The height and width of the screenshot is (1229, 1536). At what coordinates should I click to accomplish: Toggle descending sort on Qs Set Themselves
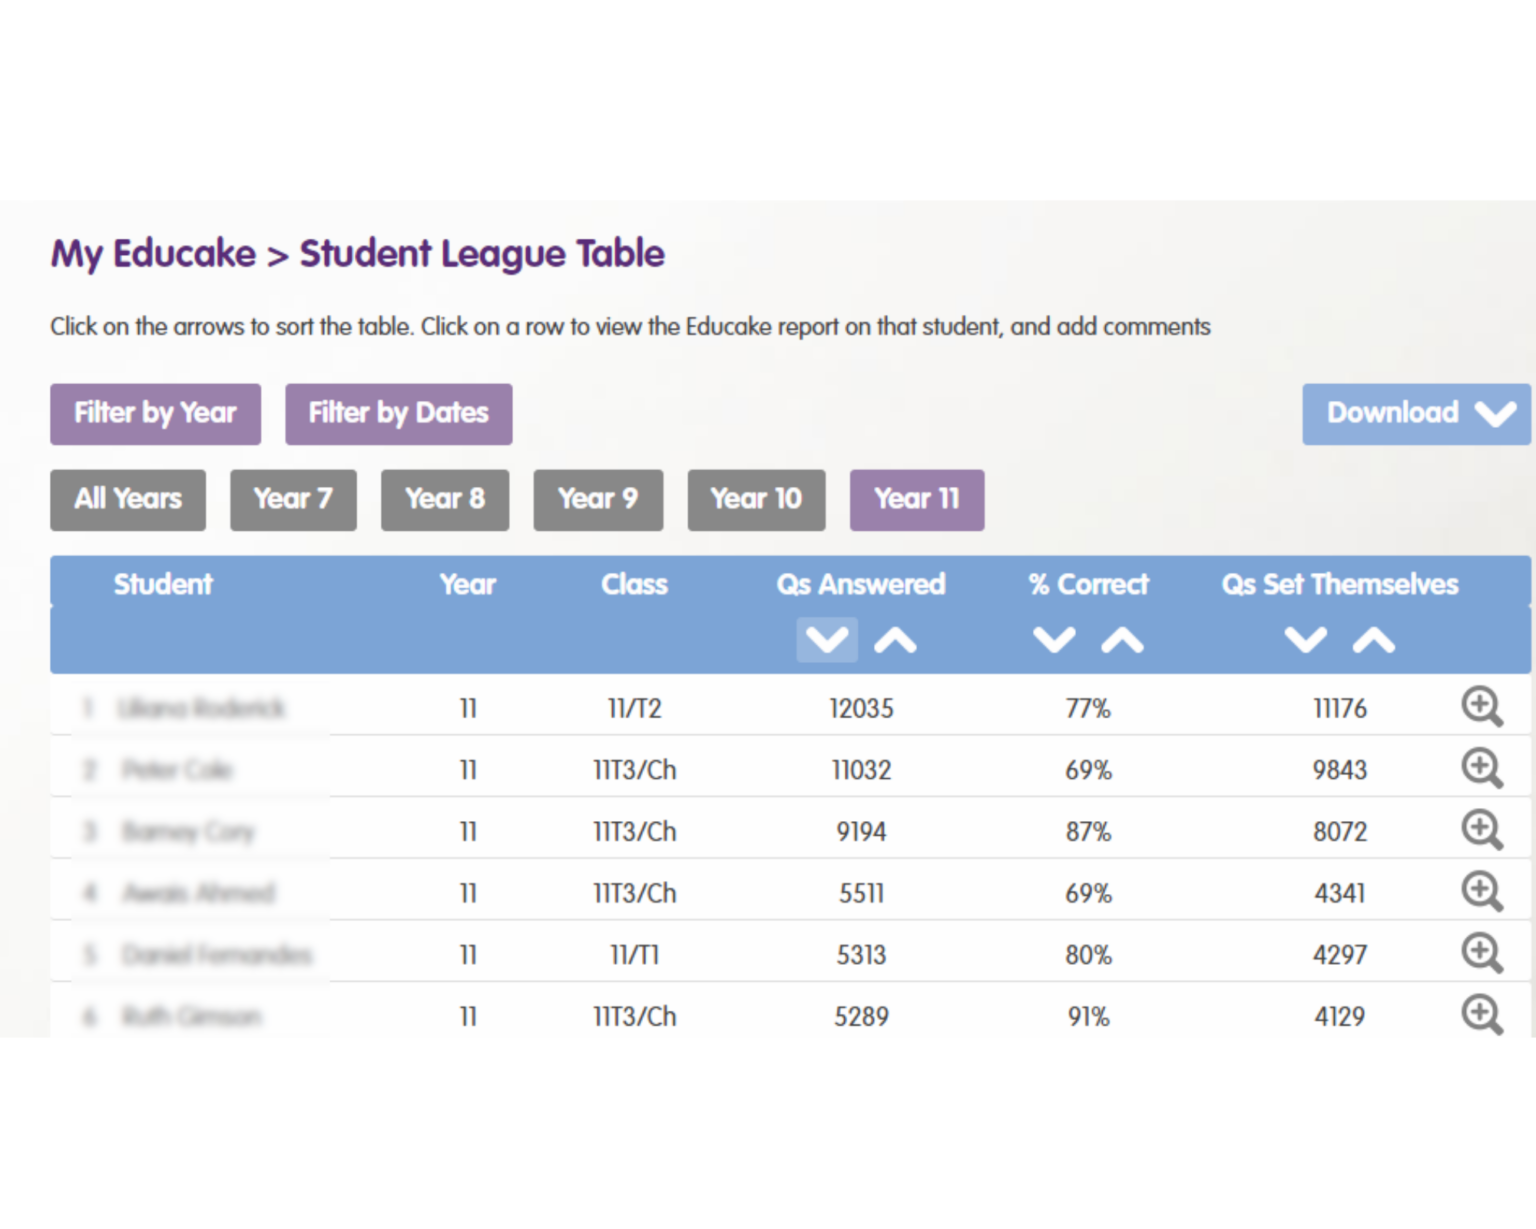pyautogui.click(x=1305, y=640)
